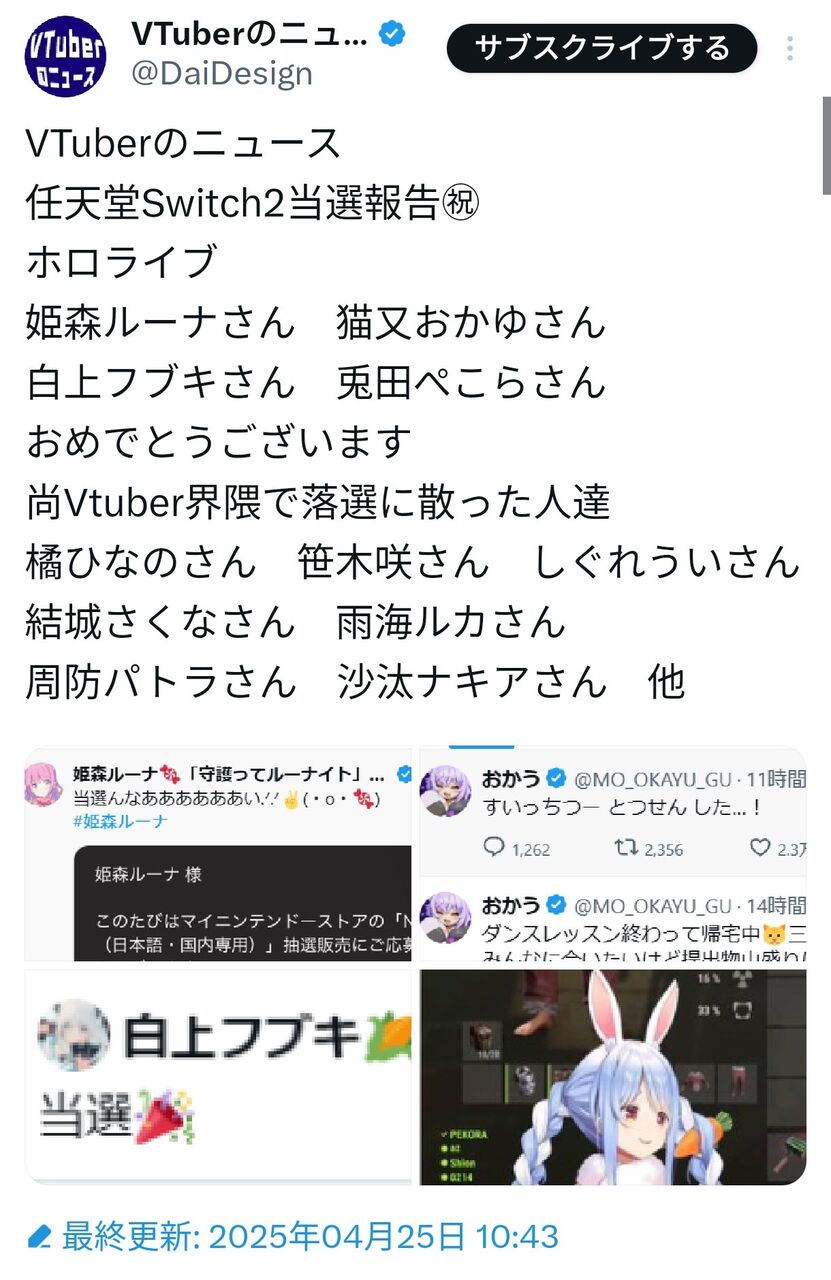Open the VTuberのニュース profile avatar
The width and height of the screenshot is (831, 1280).
[x=65, y=56]
